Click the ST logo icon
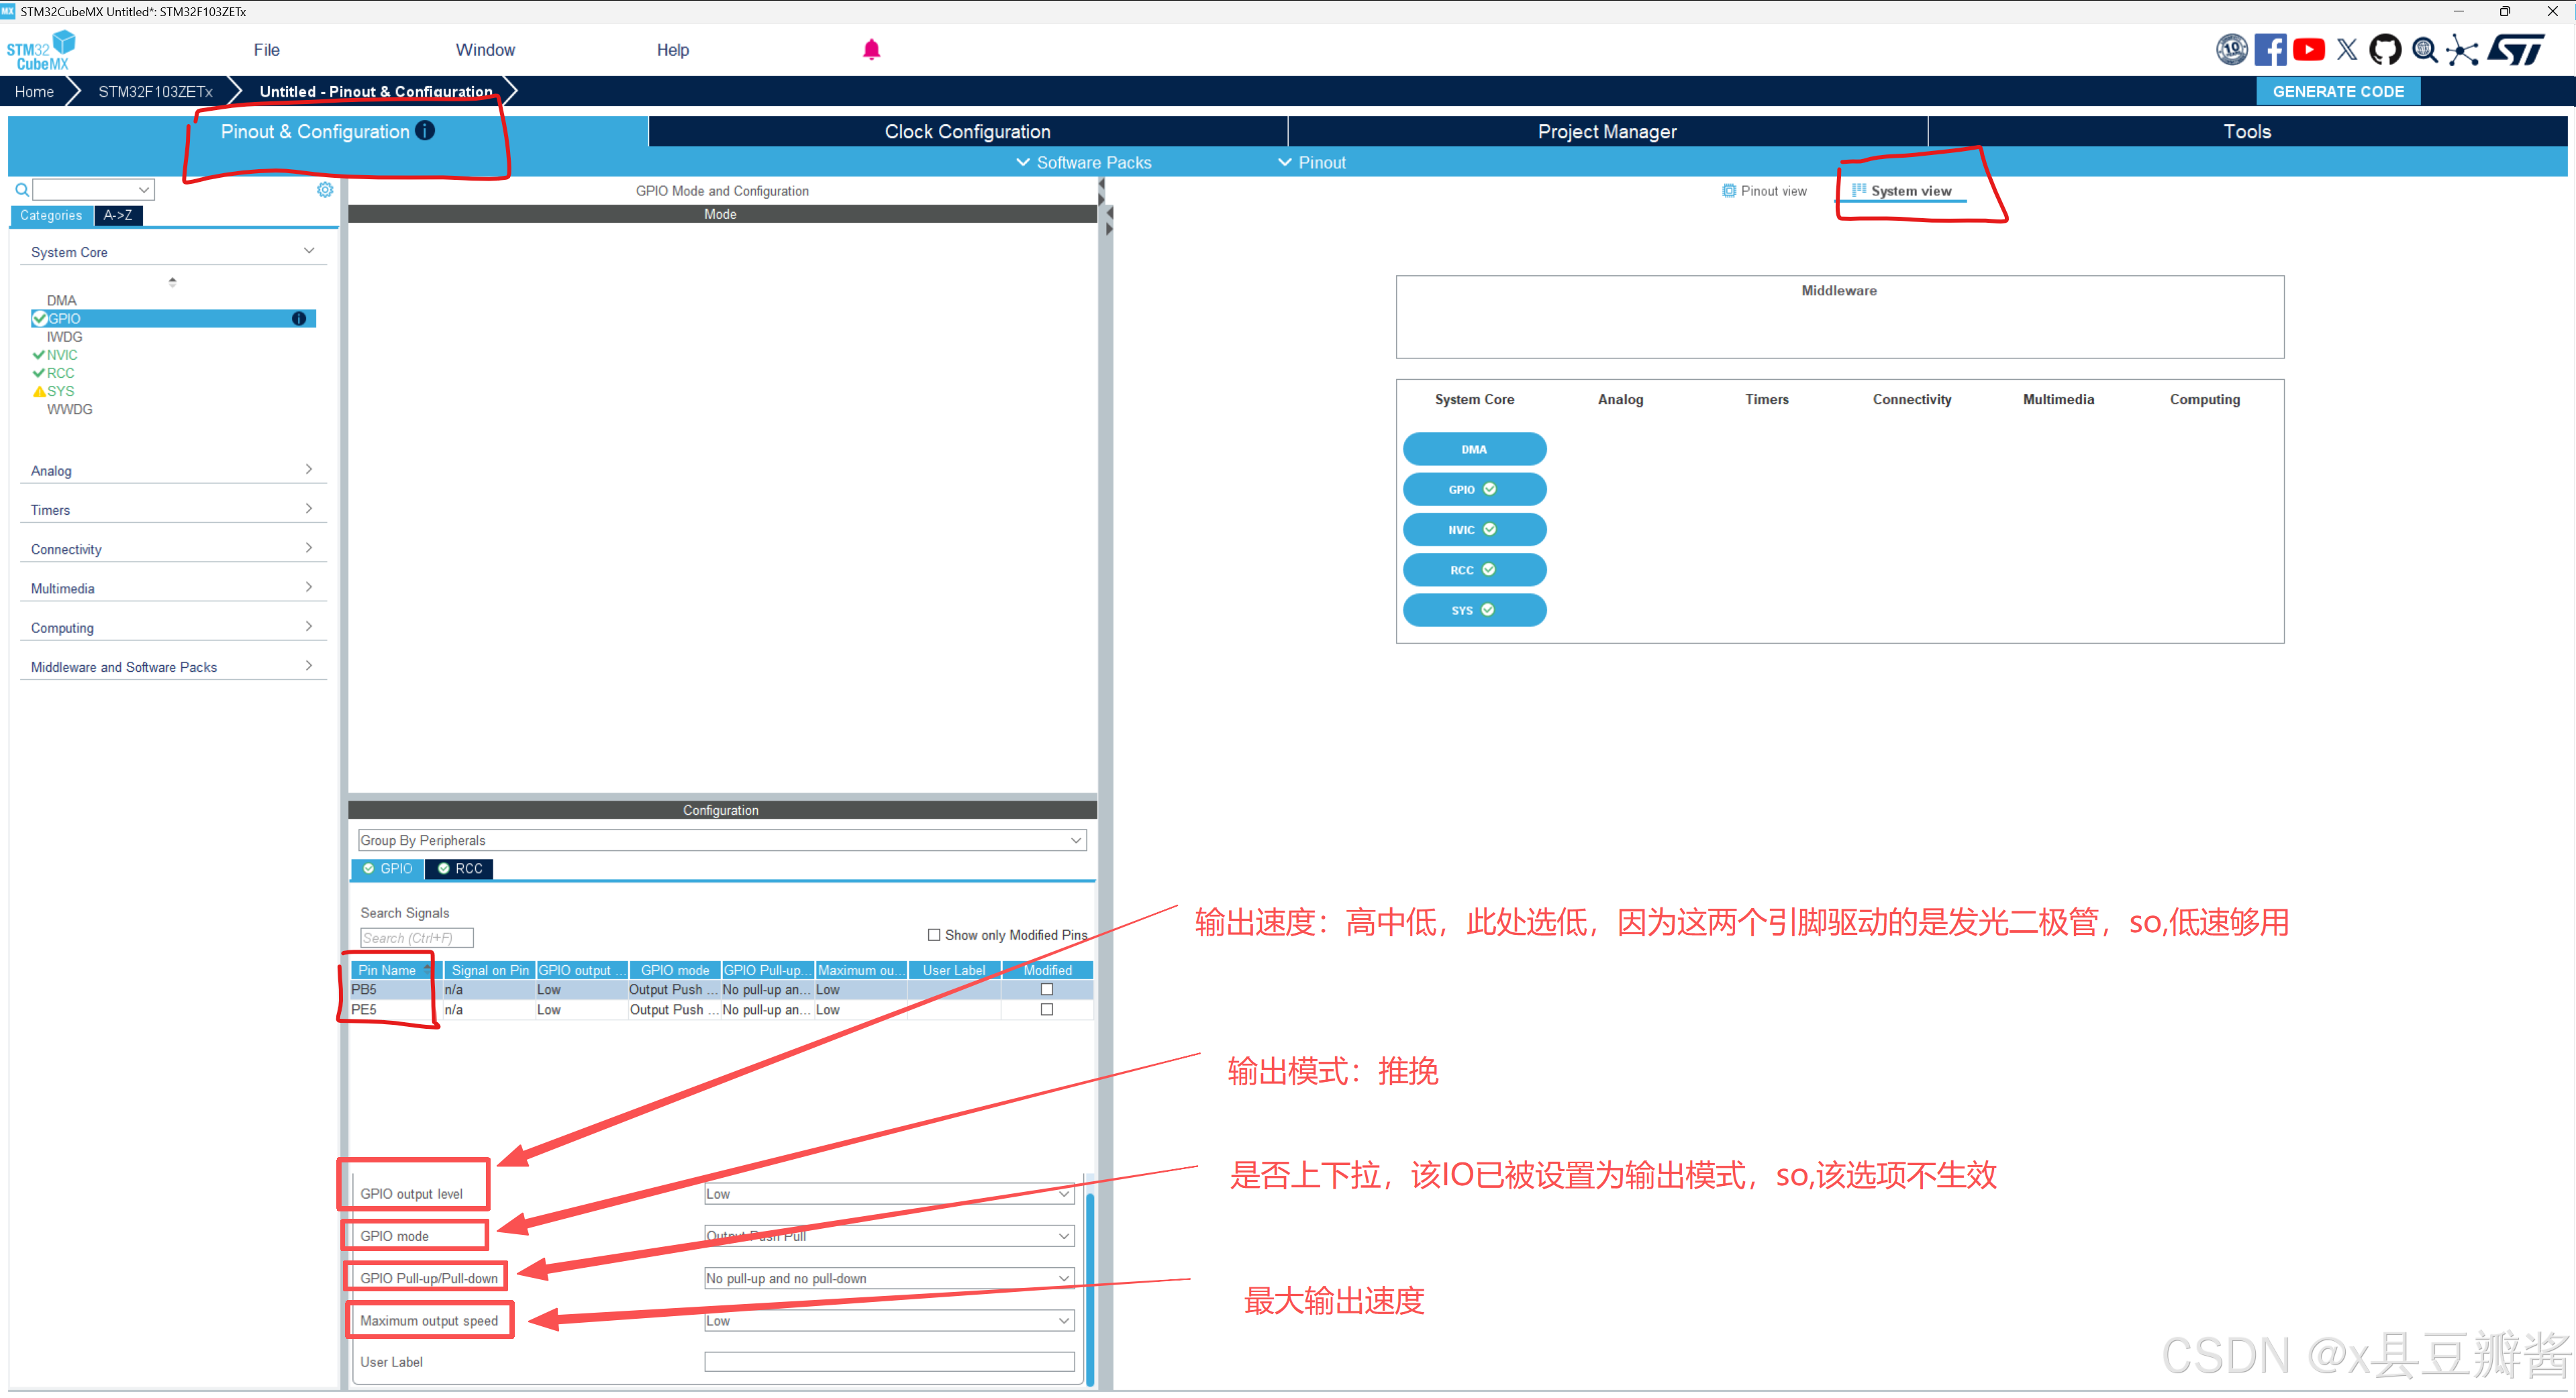This screenshot has height=1398, width=2576. [x=2516, y=50]
